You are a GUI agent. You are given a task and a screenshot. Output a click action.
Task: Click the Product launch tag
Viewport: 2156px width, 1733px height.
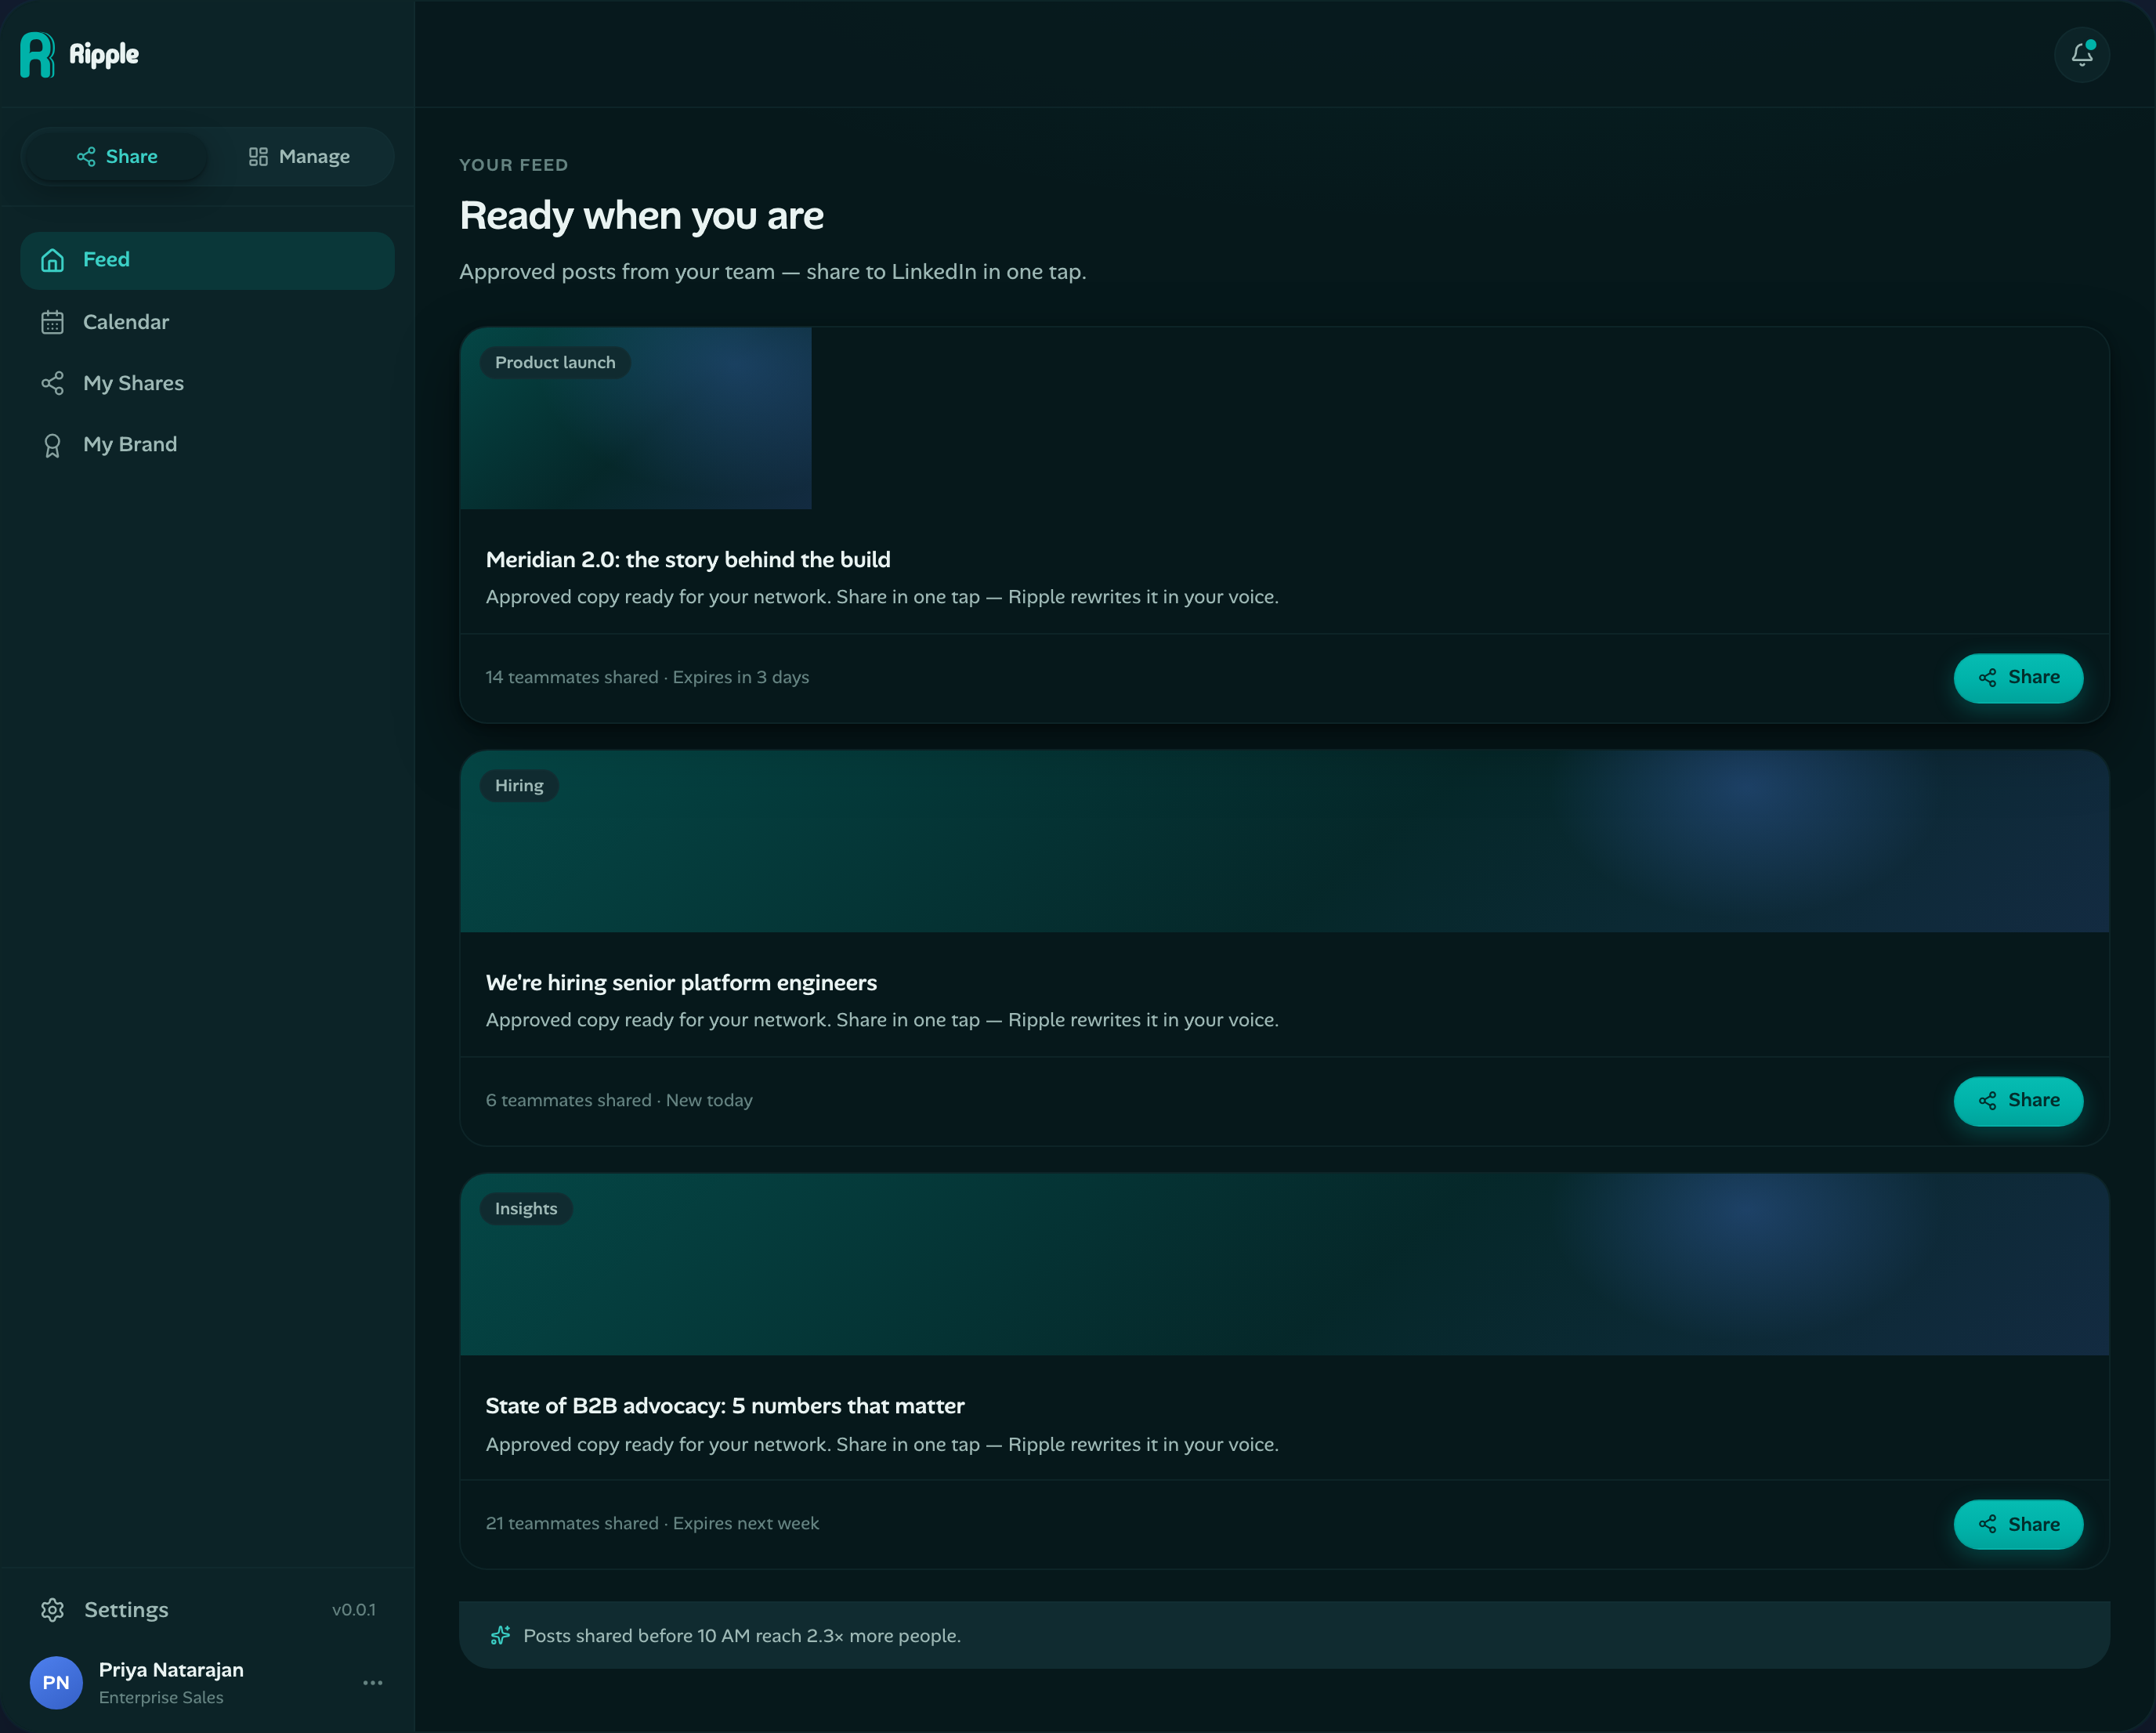(x=555, y=363)
